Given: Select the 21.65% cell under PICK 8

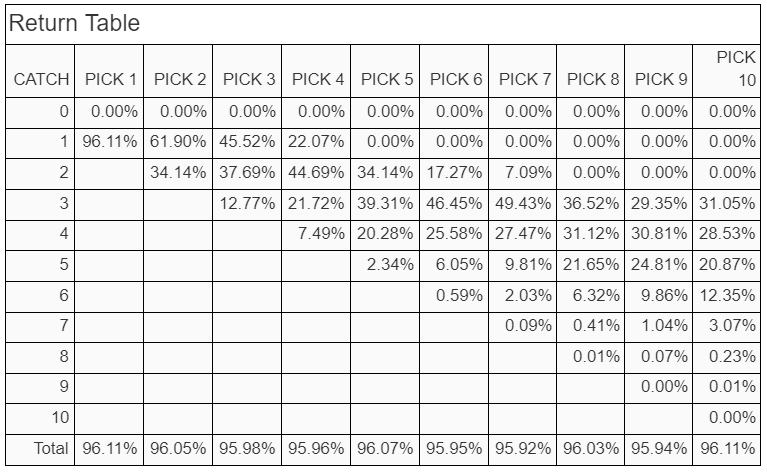Looking at the screenshot, I should (x=591, y=264).
